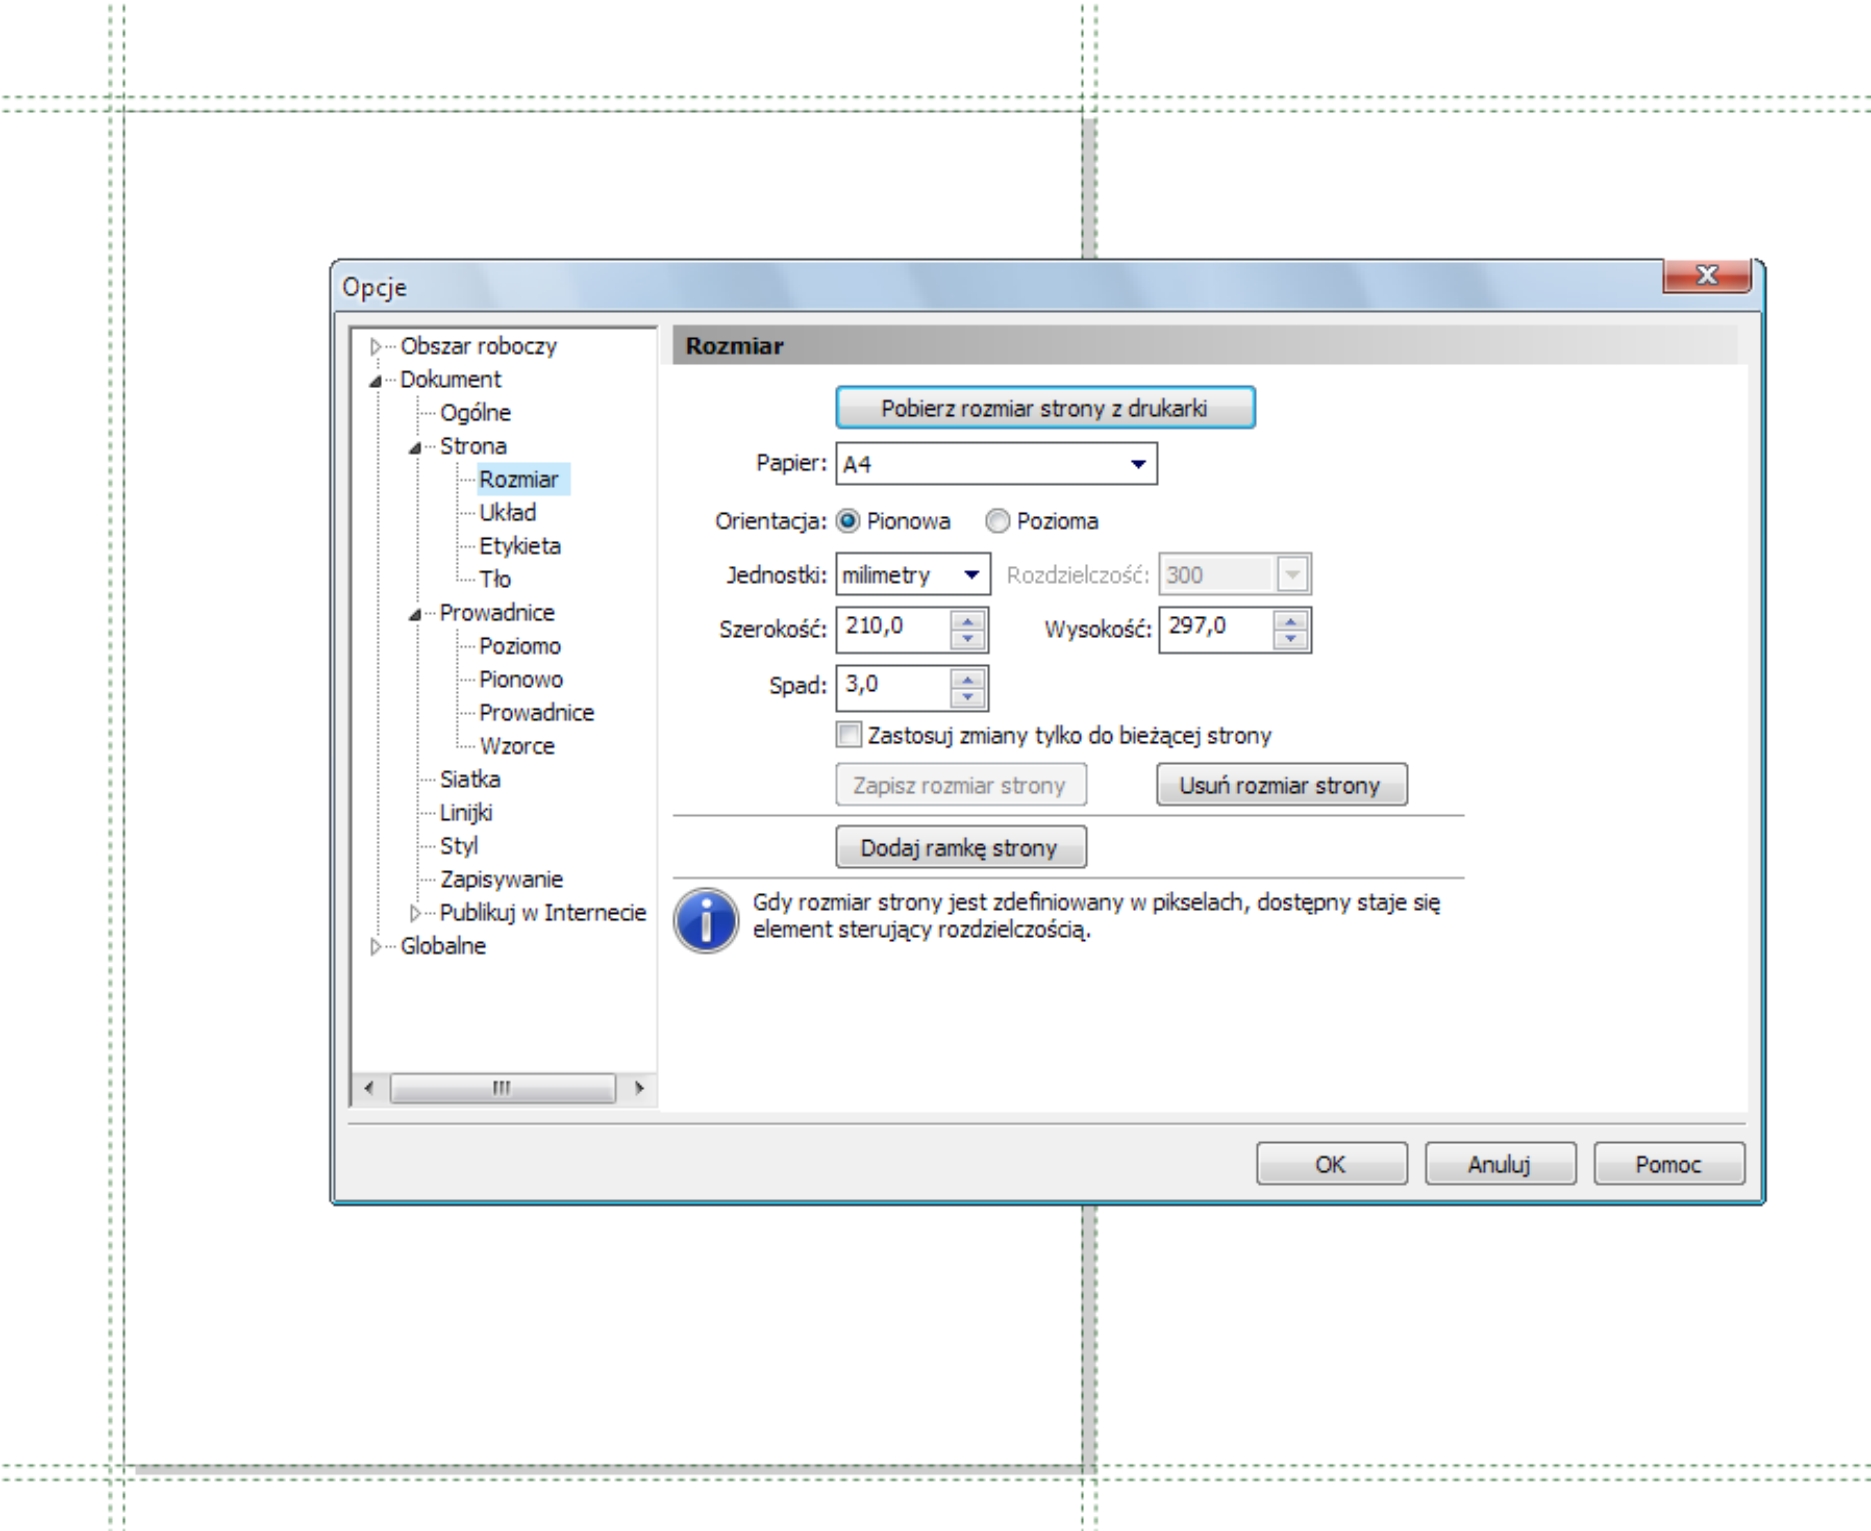Image resolution: width=1871 pixels, height=1531 pixels.
Task: Select Układ in the options tree
Action: [x=507, y=513]
